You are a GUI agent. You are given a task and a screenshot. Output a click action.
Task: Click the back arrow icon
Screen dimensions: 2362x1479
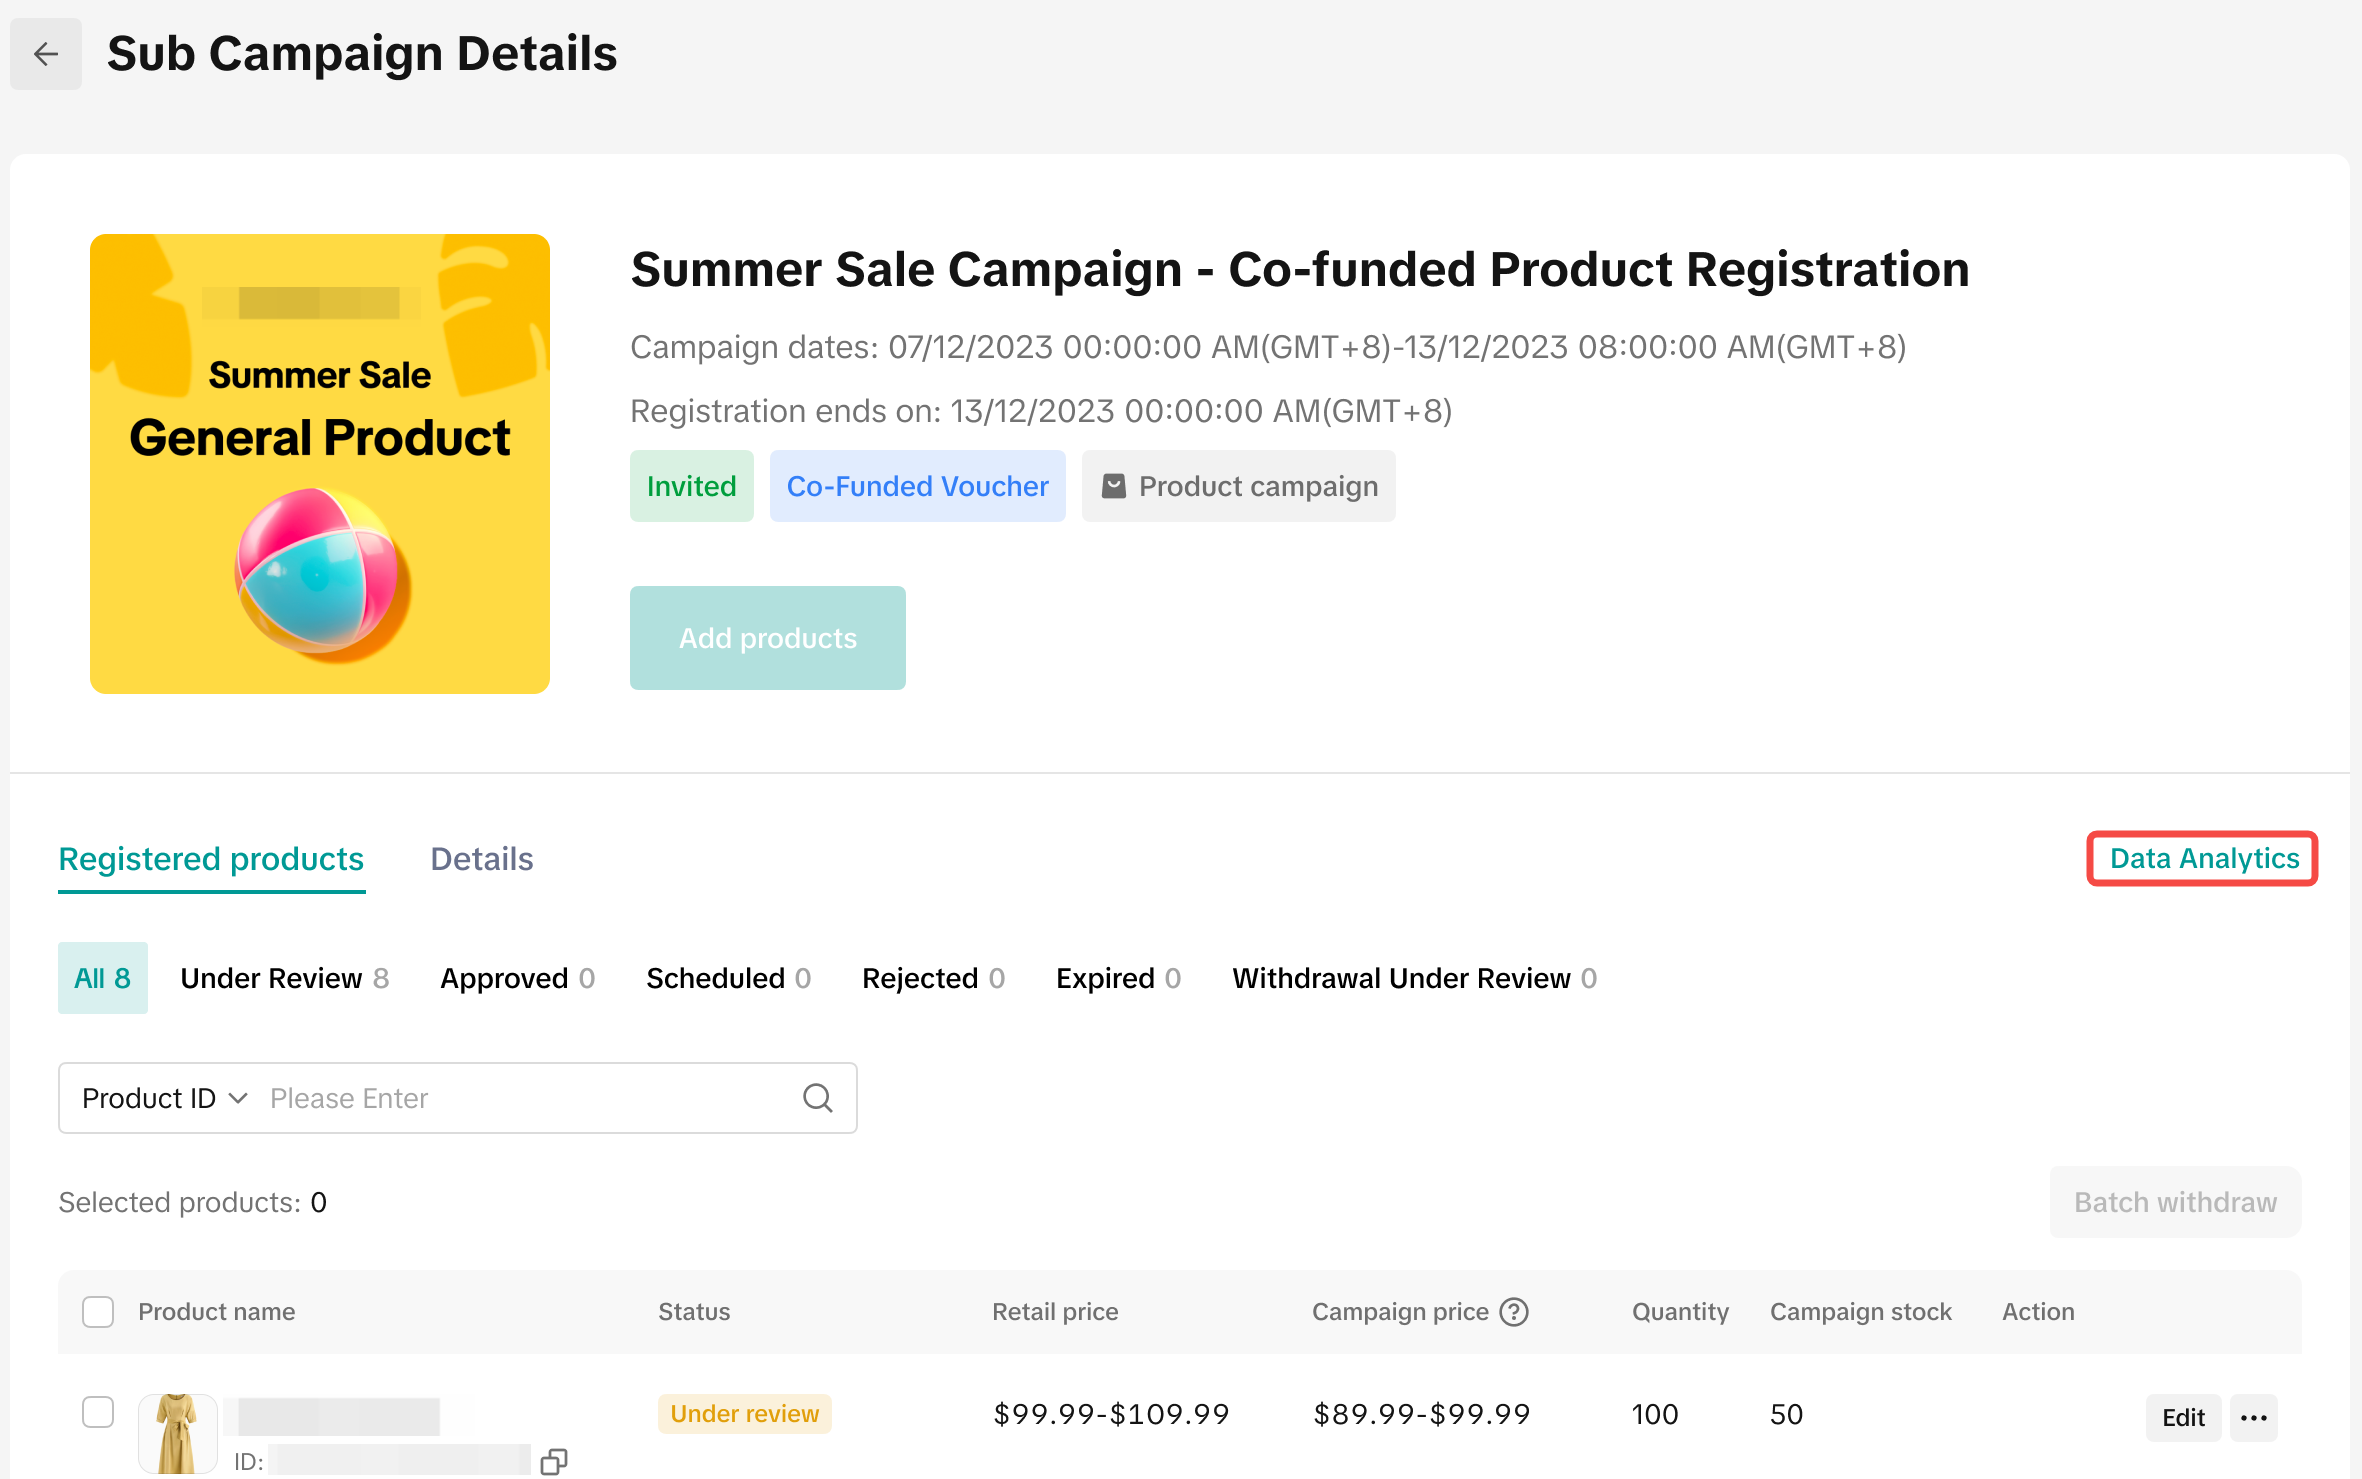46,54
